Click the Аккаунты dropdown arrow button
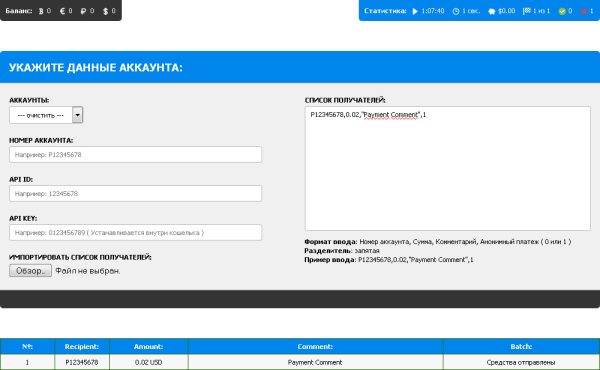The height and width of the screenshot is (370, 600). pyautogui.click(x=77, y=115)
